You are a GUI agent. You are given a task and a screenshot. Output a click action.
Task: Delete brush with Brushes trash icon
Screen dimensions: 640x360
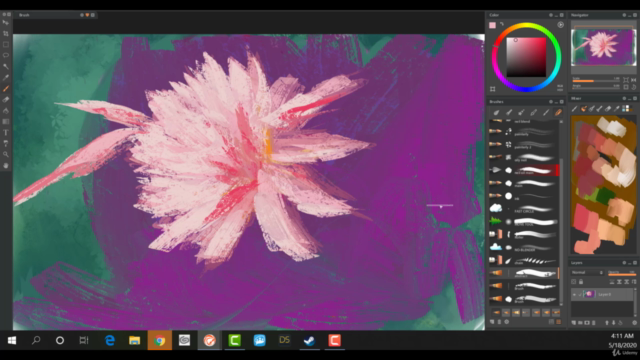pyautogui.click(x=499, y=322)
